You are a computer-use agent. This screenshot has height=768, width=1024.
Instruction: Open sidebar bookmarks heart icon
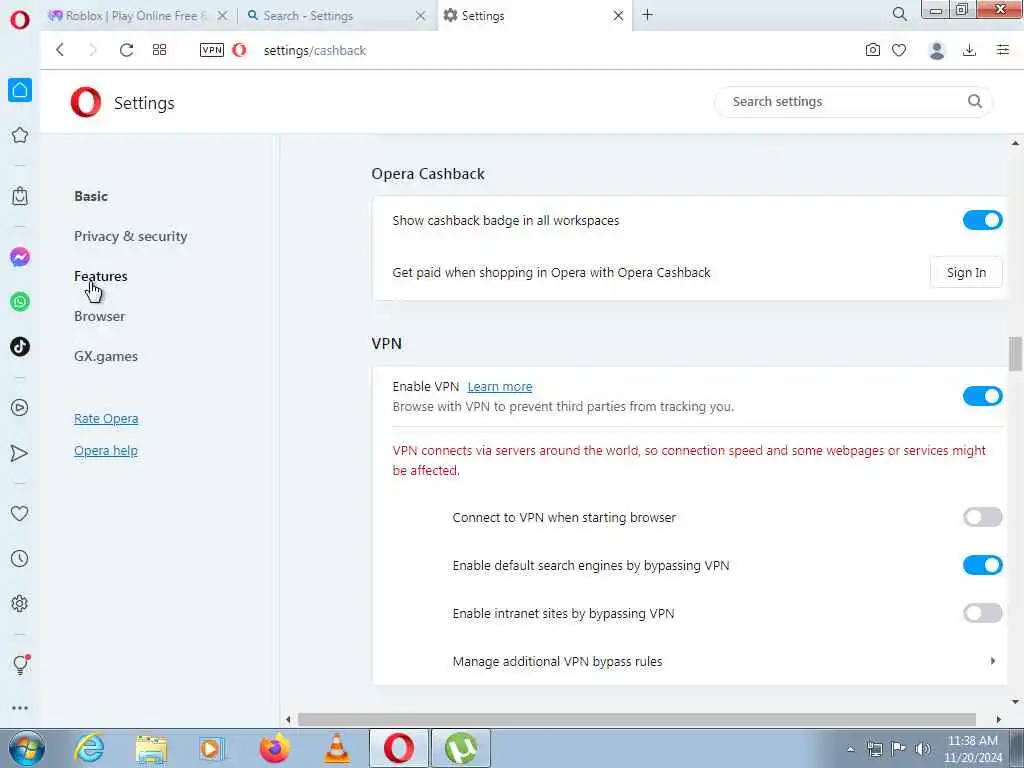point(20,513)
